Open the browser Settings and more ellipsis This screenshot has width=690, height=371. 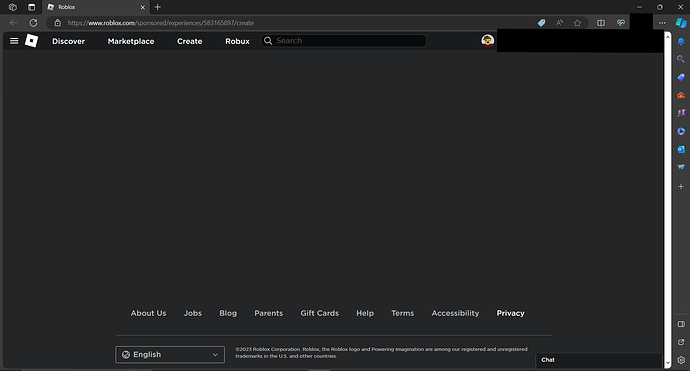point(662,23)
